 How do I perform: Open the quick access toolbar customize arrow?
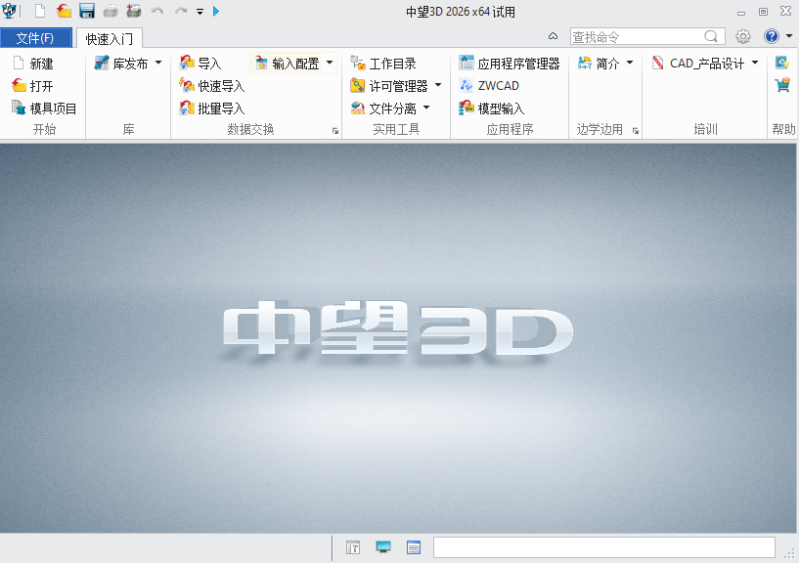click(200, 11)
